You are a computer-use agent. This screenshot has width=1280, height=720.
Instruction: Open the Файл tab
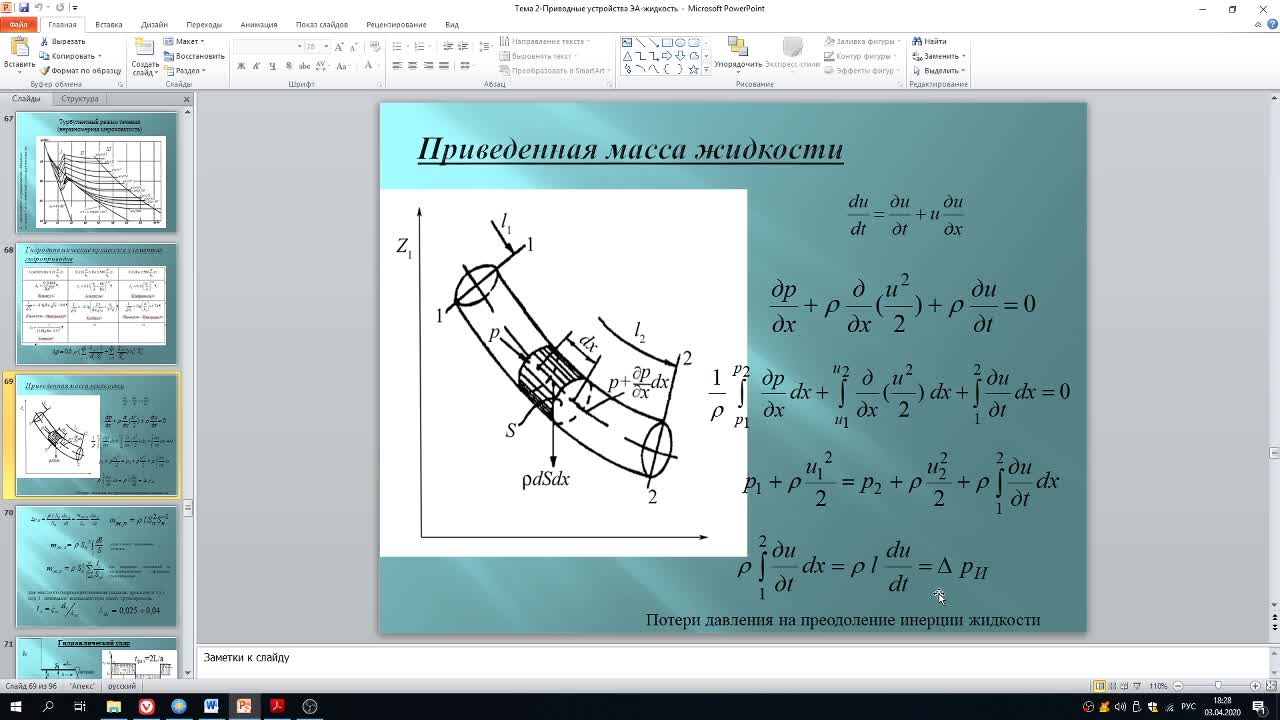[18, 24]
